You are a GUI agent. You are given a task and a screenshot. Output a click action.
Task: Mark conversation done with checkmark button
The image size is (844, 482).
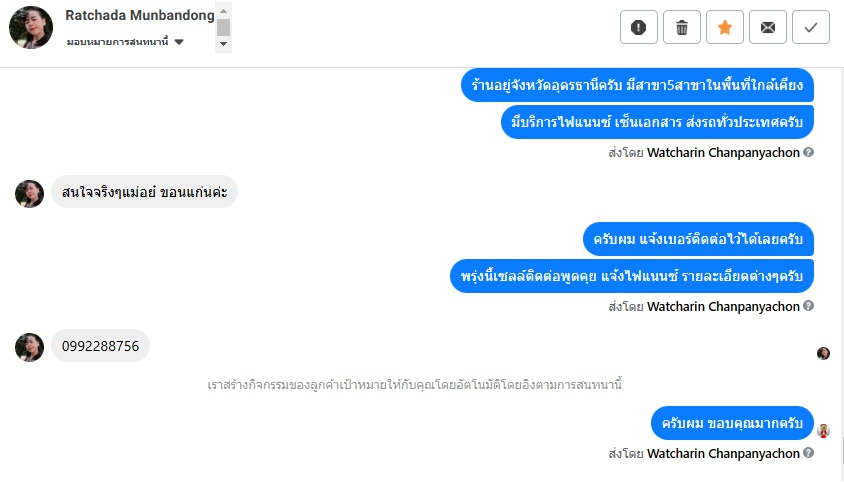[811, 28]
